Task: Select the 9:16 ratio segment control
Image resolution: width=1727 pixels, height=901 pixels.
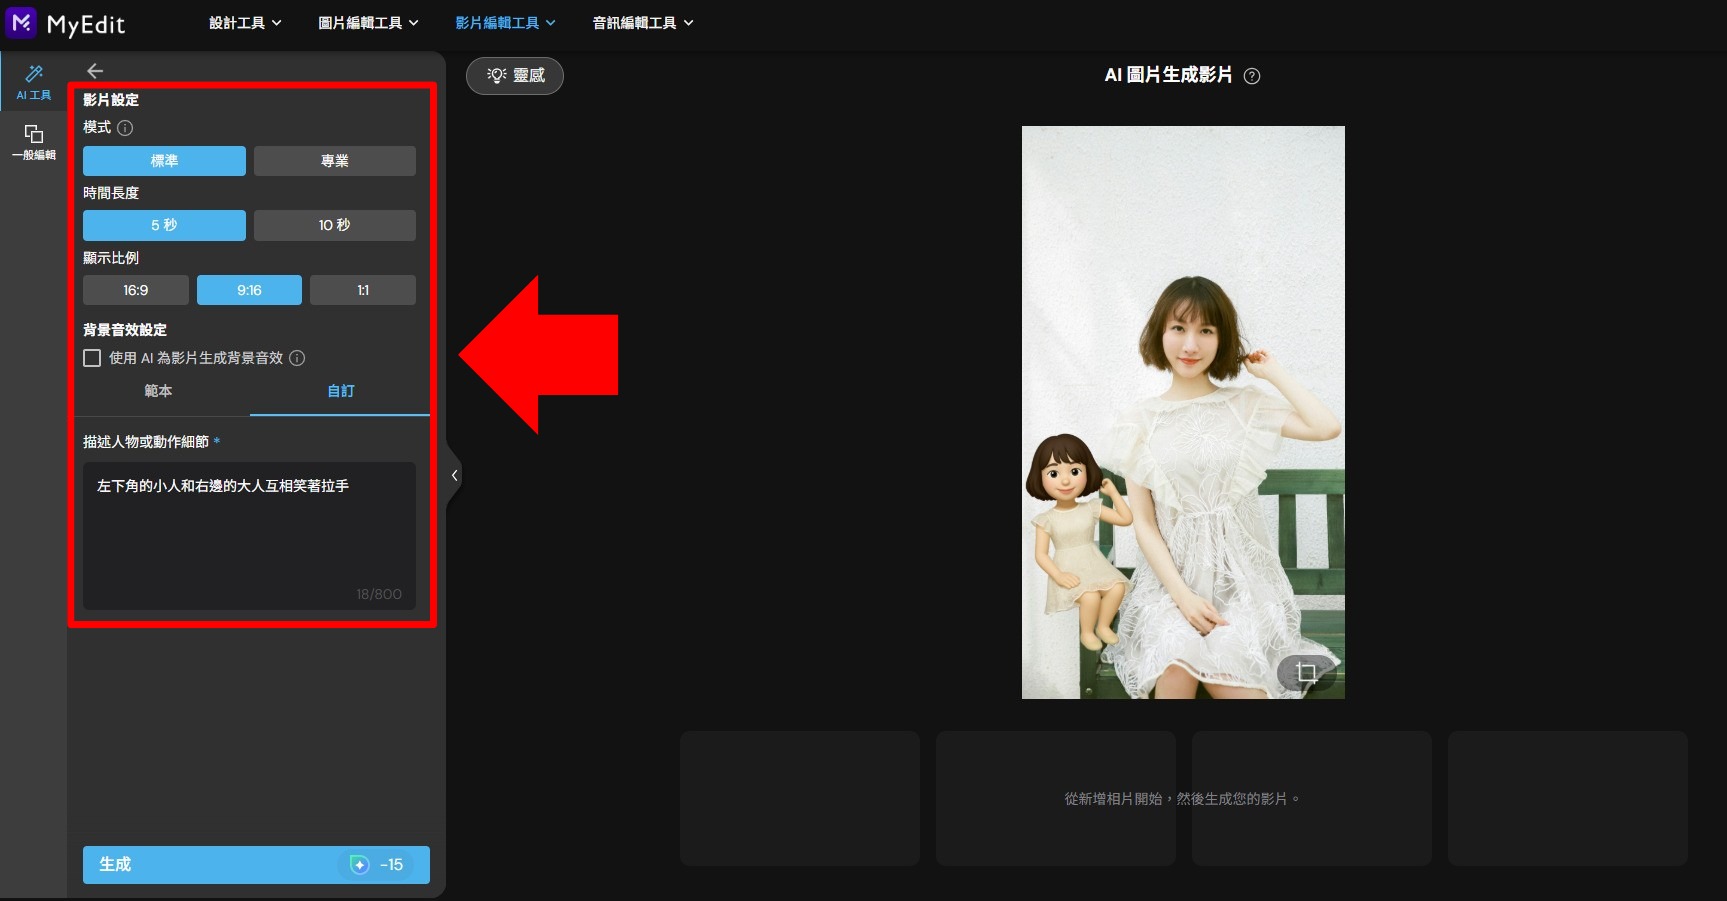Action: 249,289
